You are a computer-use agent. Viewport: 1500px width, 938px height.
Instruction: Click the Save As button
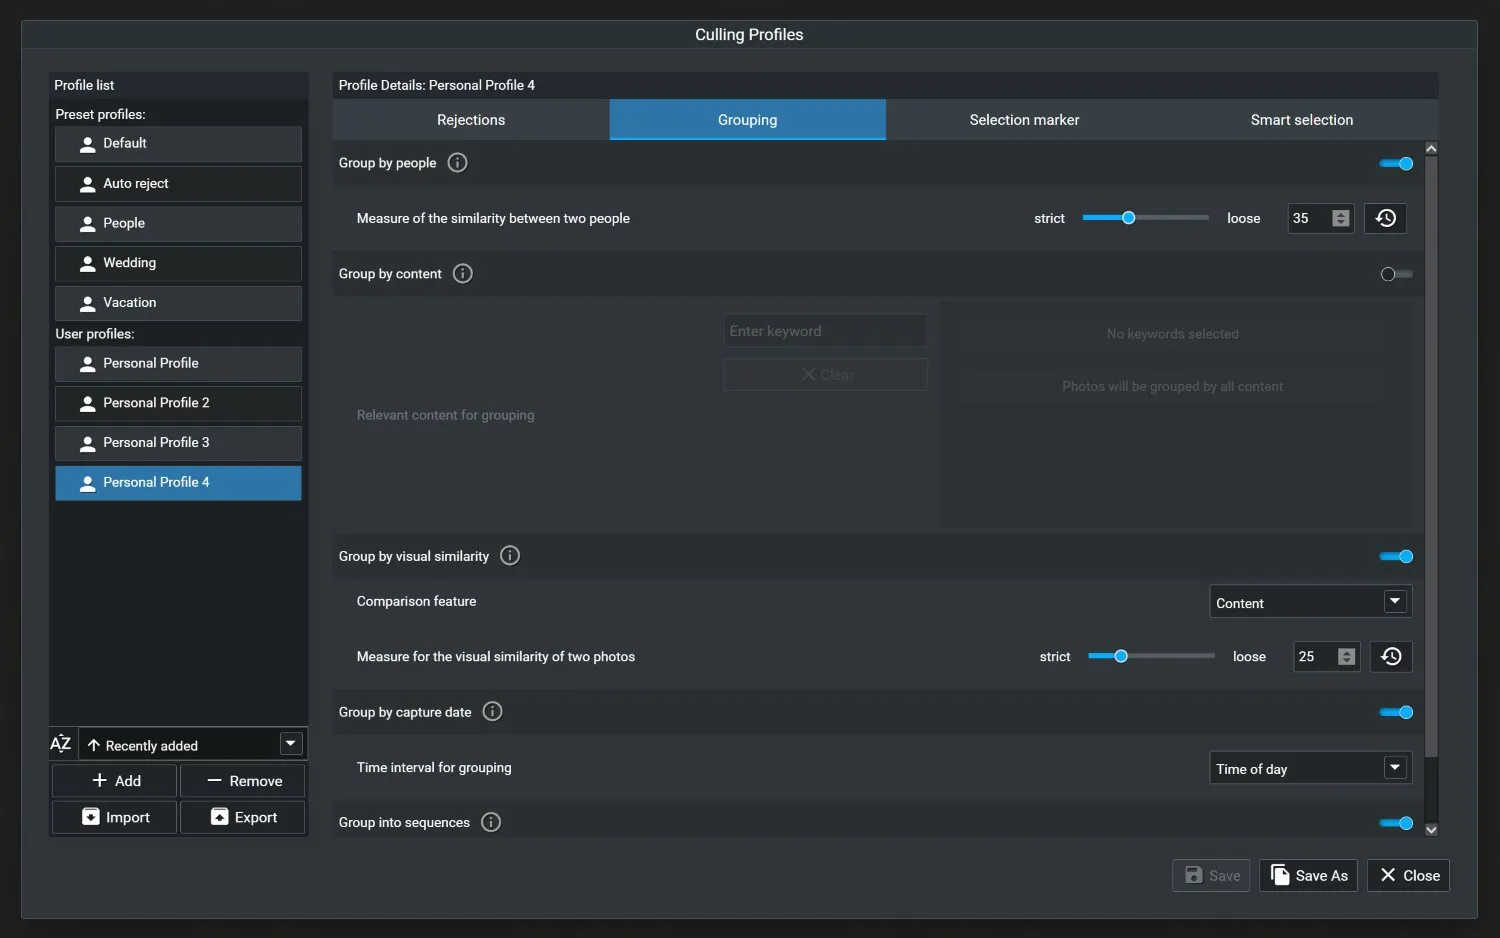click(1308, 875)
